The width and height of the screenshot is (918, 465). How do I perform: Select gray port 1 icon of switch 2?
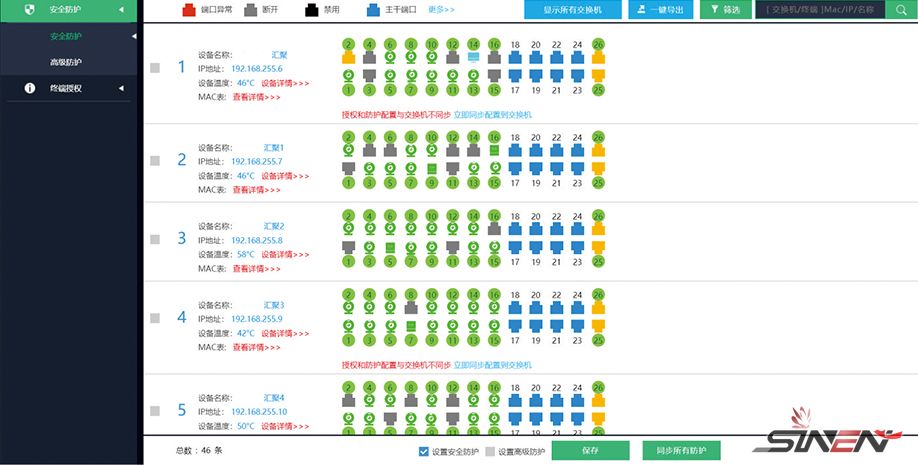(x=348, y=168)
